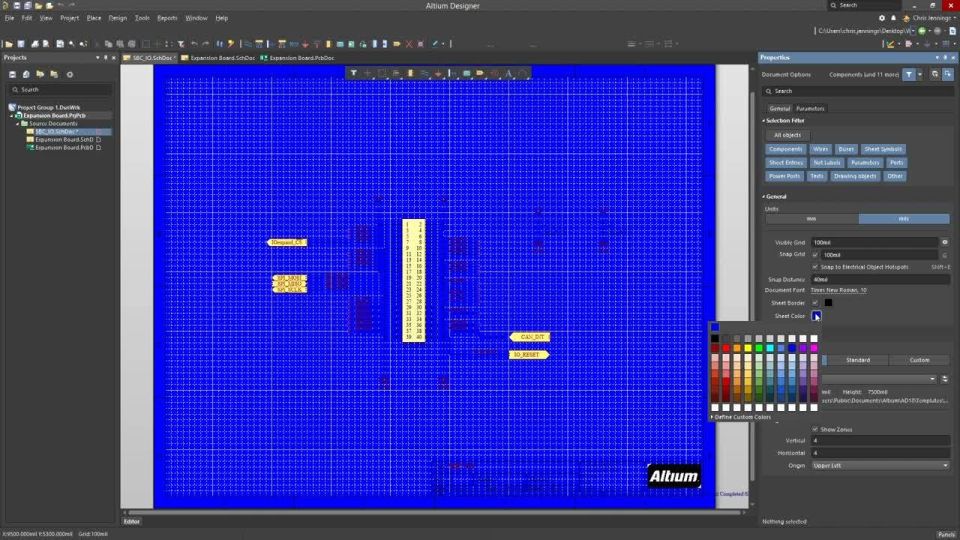Click the top-right settings gear icon
960x540 pixels.
(882, 18)
